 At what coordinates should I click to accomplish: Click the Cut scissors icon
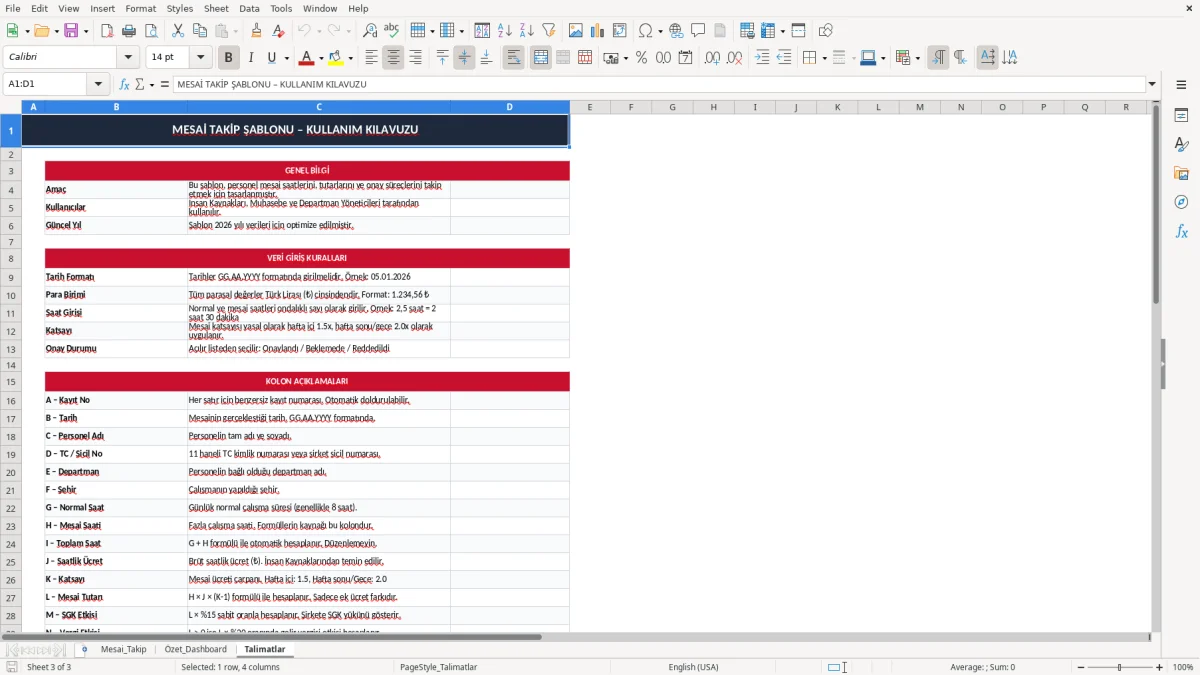pyautogui.click(x=178, y=31)
